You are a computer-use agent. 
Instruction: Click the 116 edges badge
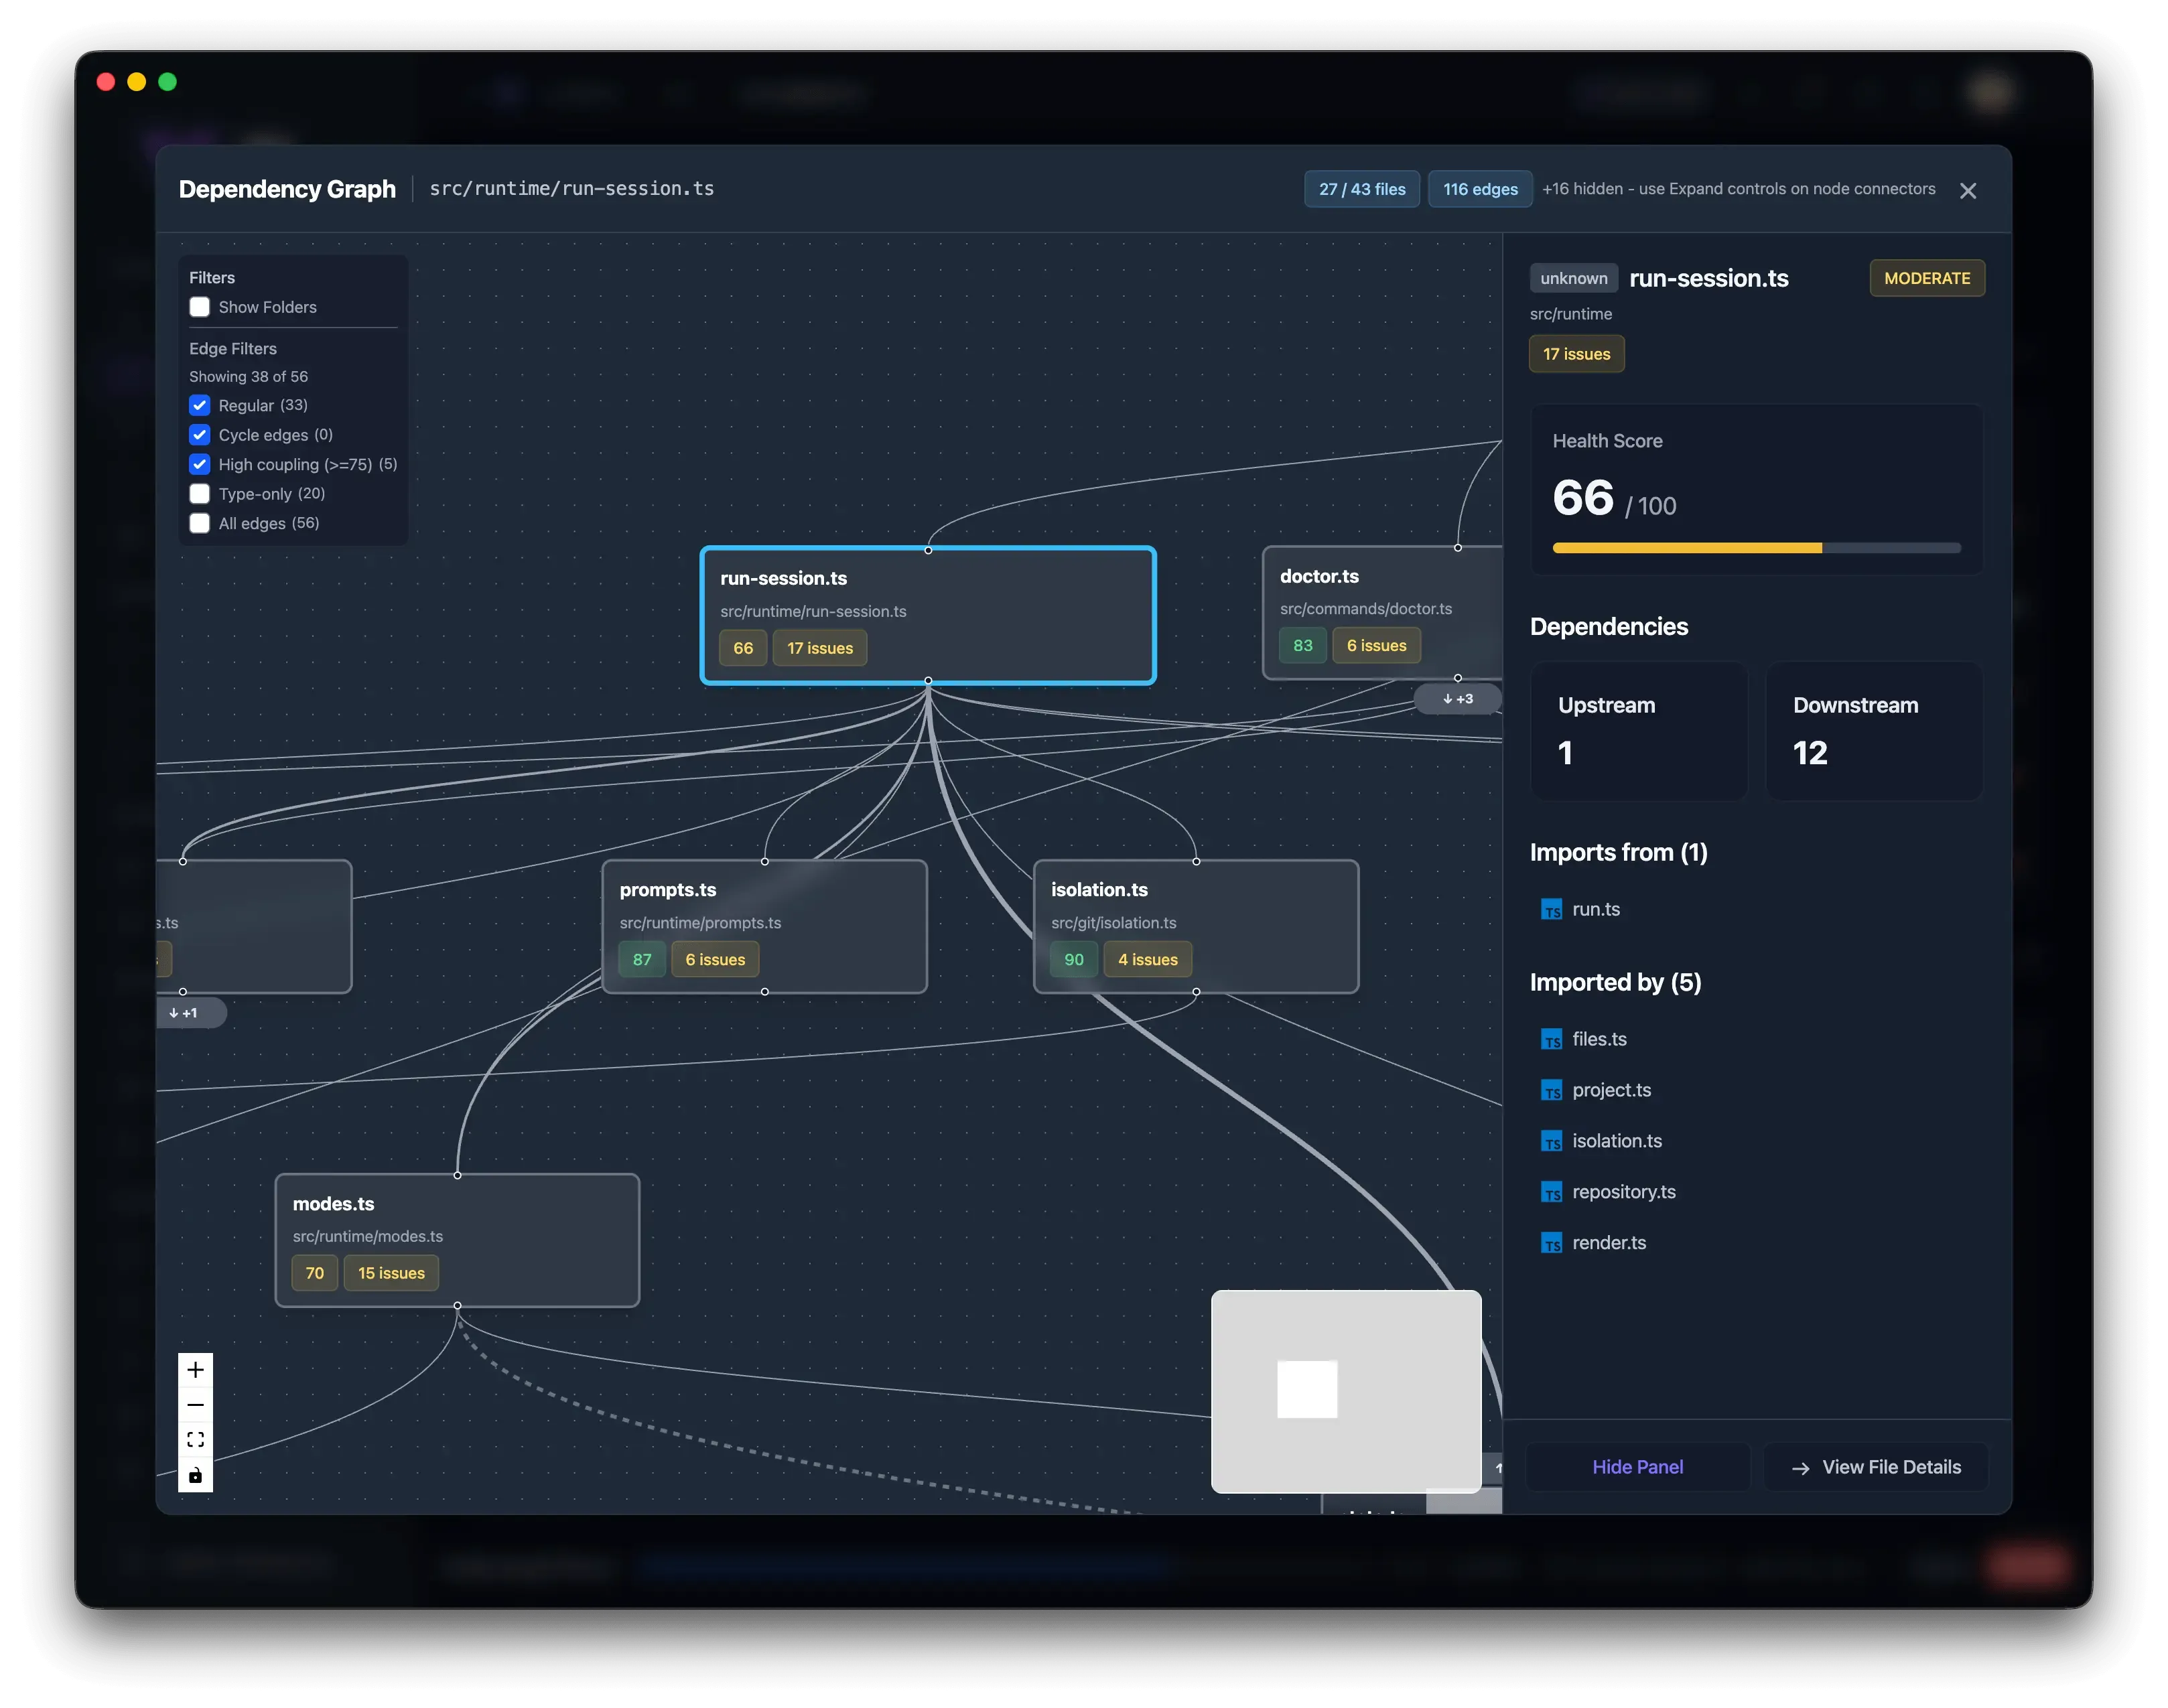[1480, 189]
